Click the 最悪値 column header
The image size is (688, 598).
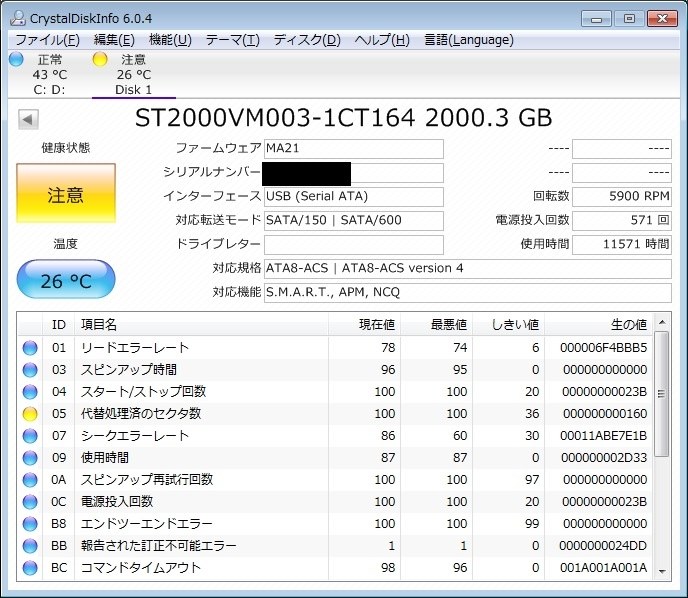point(436,325)
